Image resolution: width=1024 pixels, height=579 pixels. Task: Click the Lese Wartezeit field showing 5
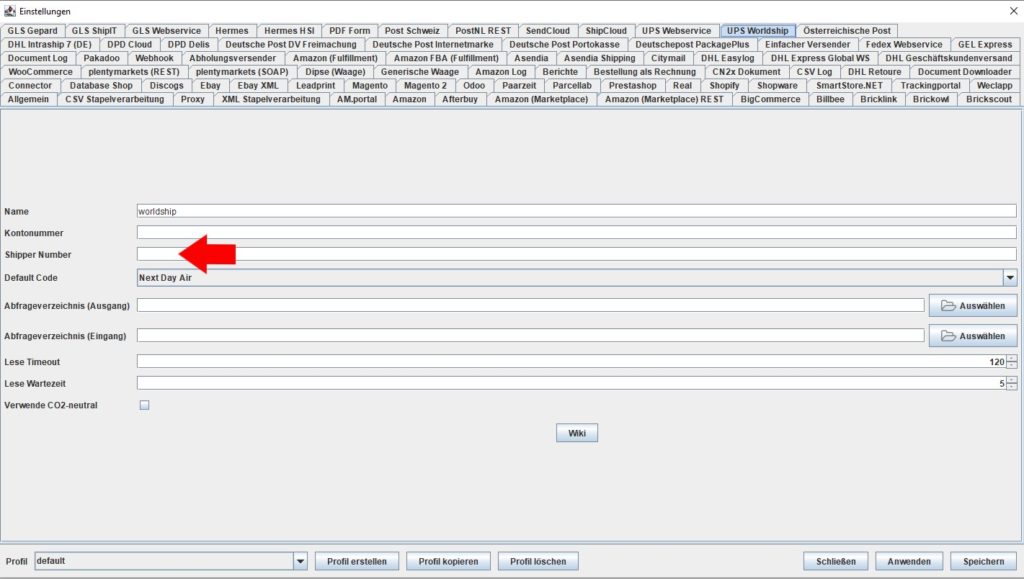[x=571, y=383]
